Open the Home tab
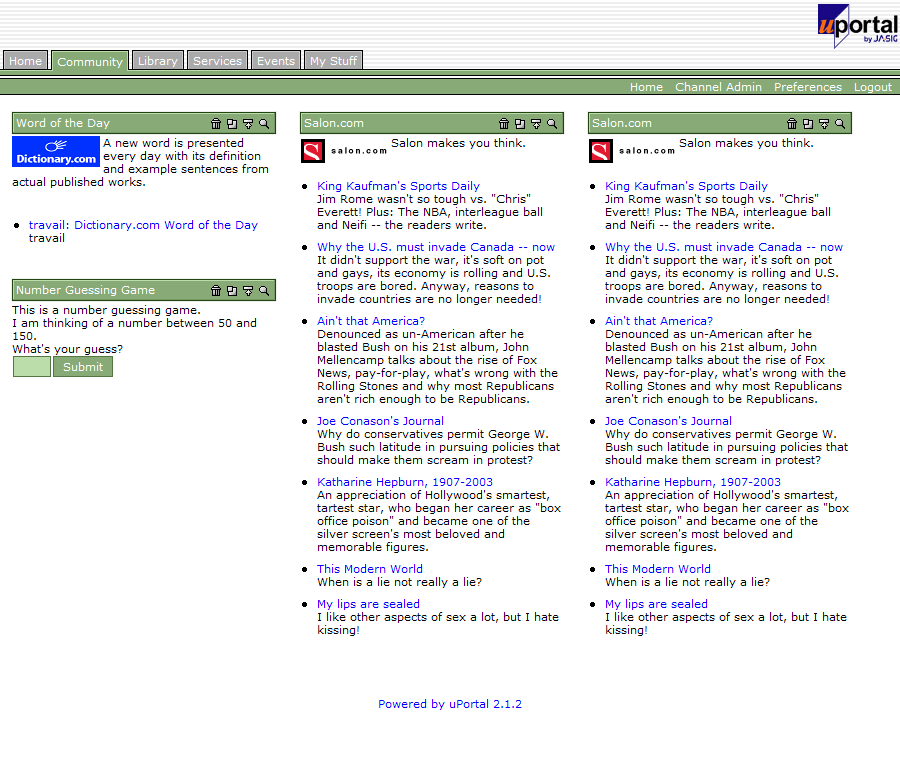 25,61
